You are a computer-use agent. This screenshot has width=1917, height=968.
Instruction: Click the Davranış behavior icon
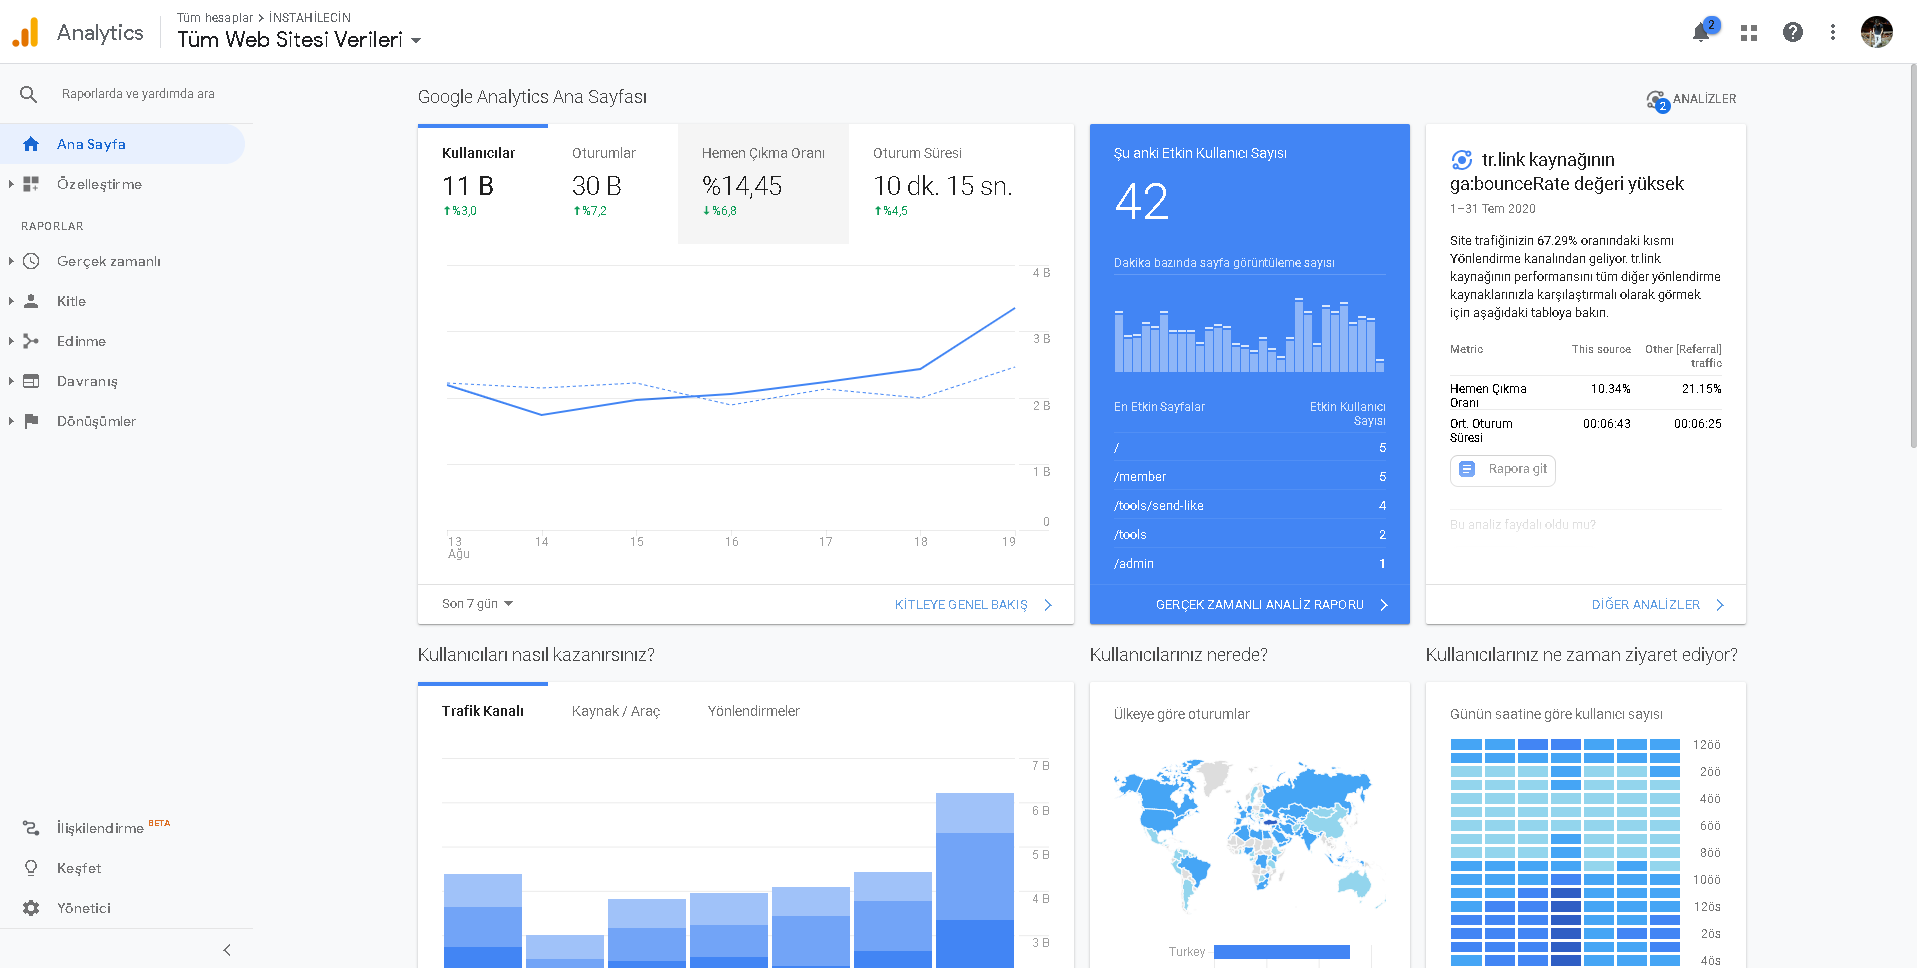pyautogui.click(x=31, y=381)
